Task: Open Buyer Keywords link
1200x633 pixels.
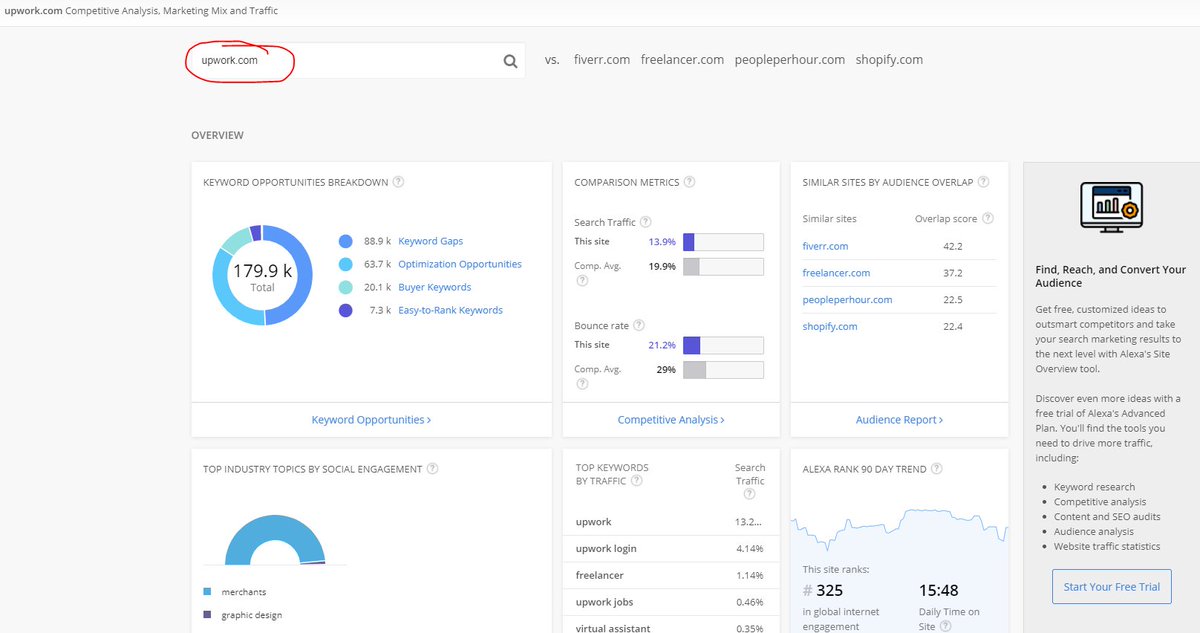Action: [x=434, y=287]
